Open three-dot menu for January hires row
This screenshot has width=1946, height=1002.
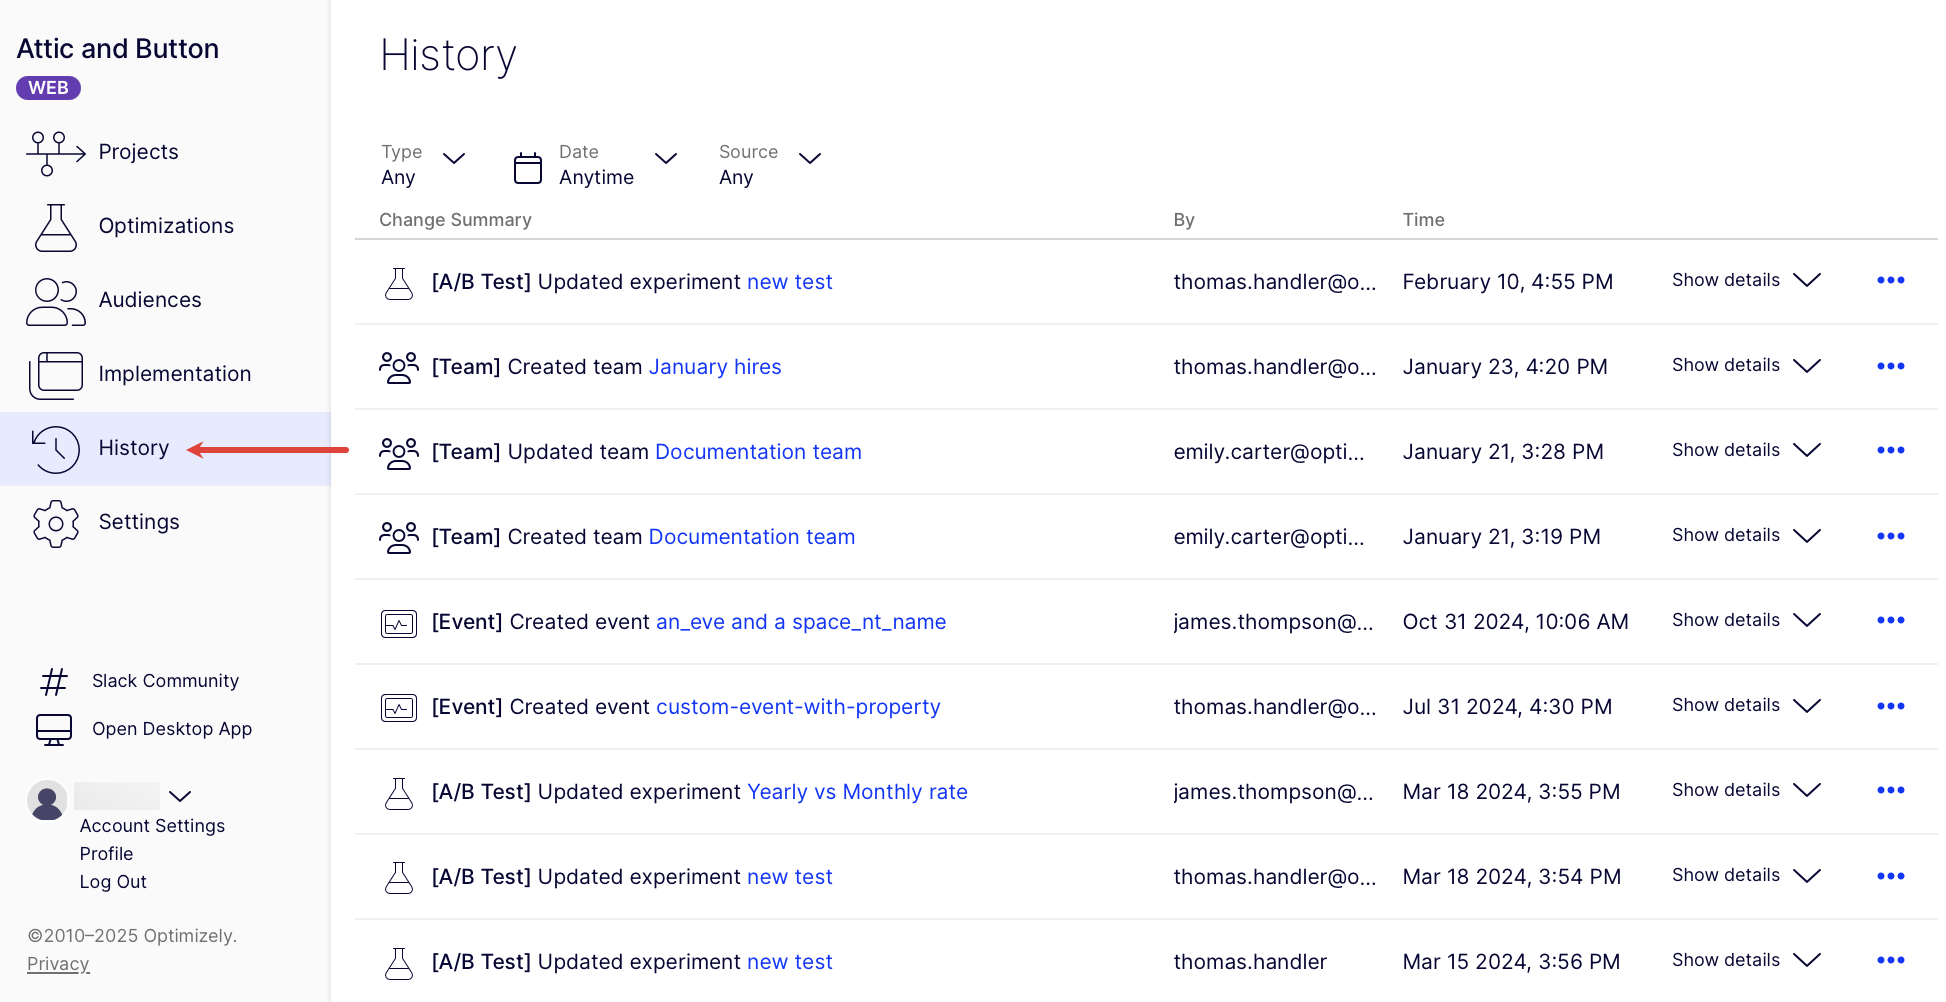pos(1890,366)
